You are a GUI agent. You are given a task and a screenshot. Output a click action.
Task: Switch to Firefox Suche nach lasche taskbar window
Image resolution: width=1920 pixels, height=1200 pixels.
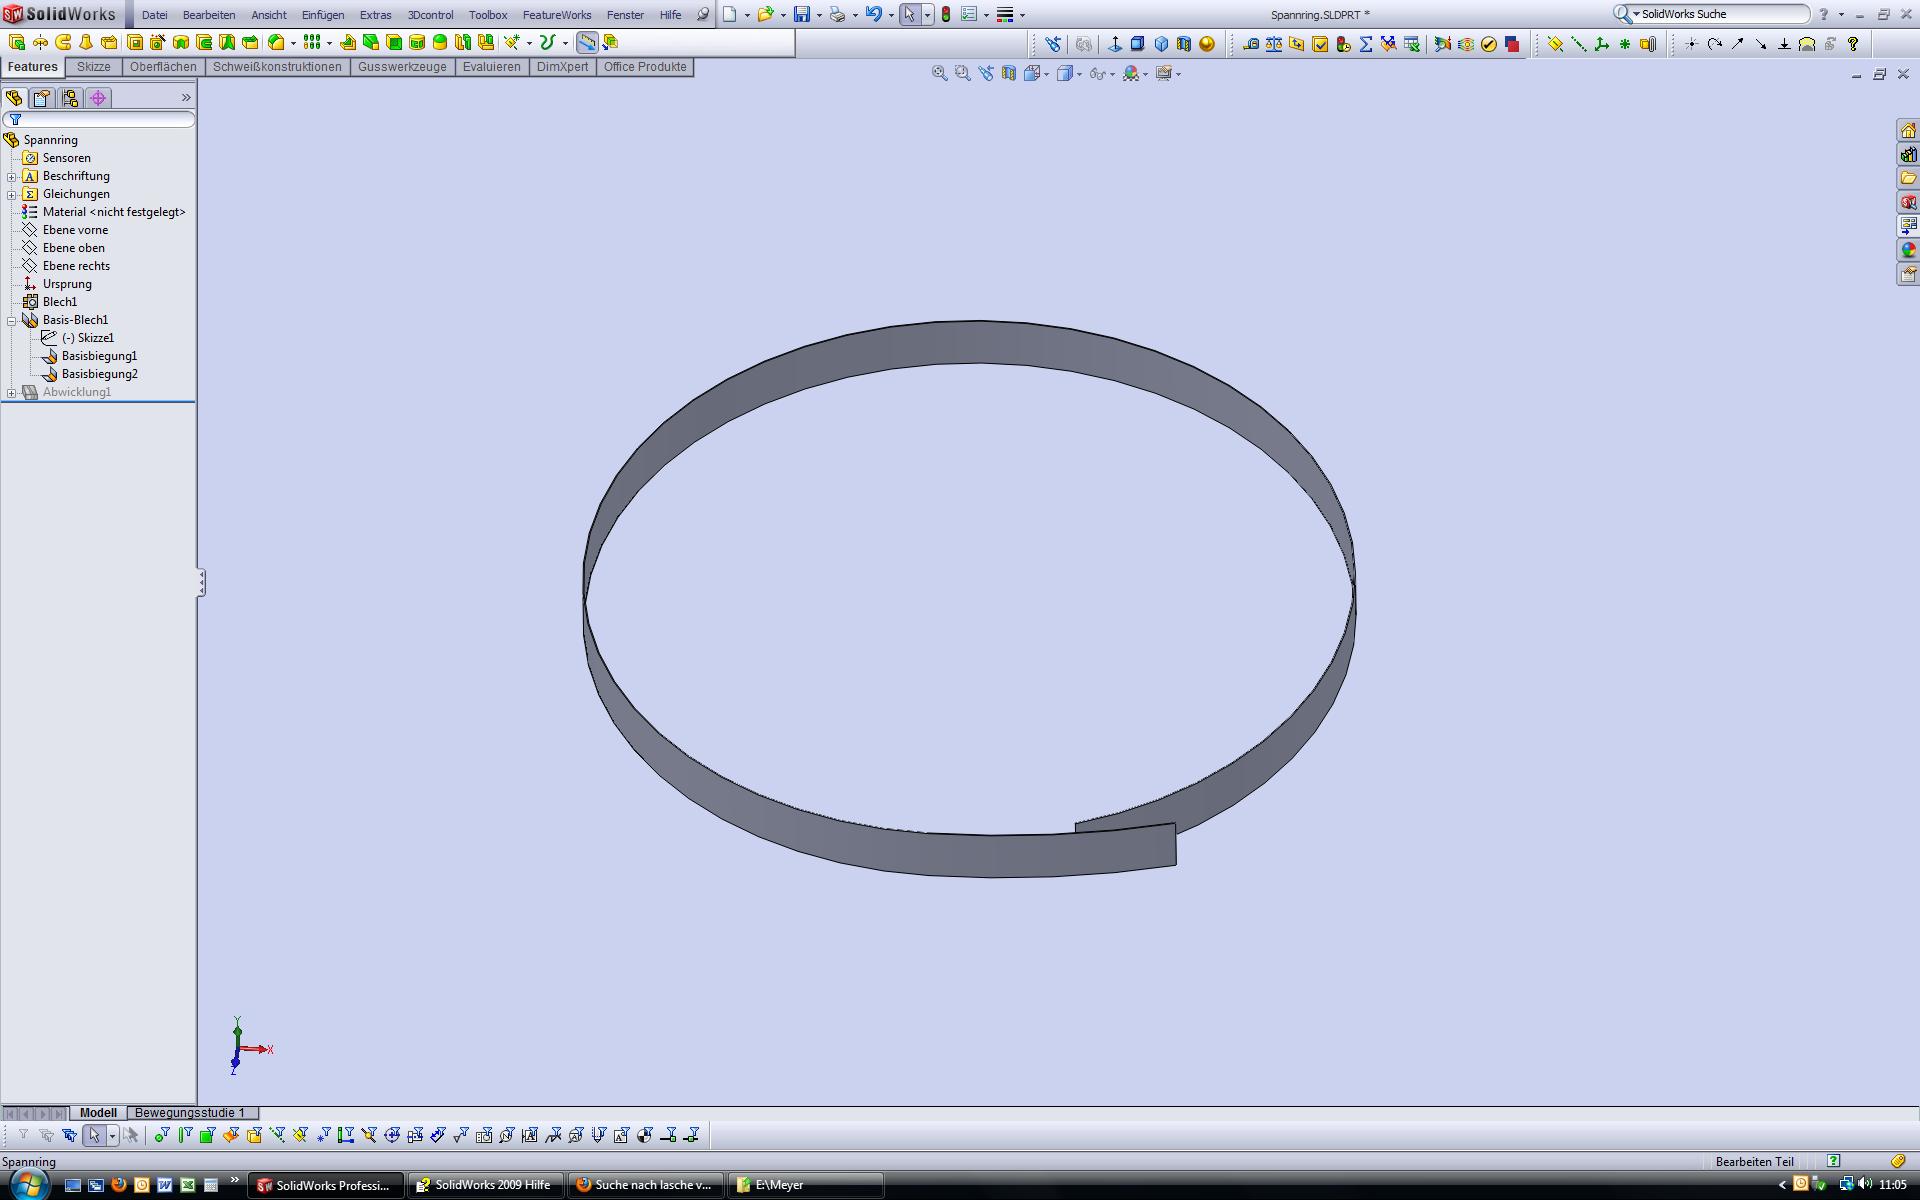tap(646, 1185)
